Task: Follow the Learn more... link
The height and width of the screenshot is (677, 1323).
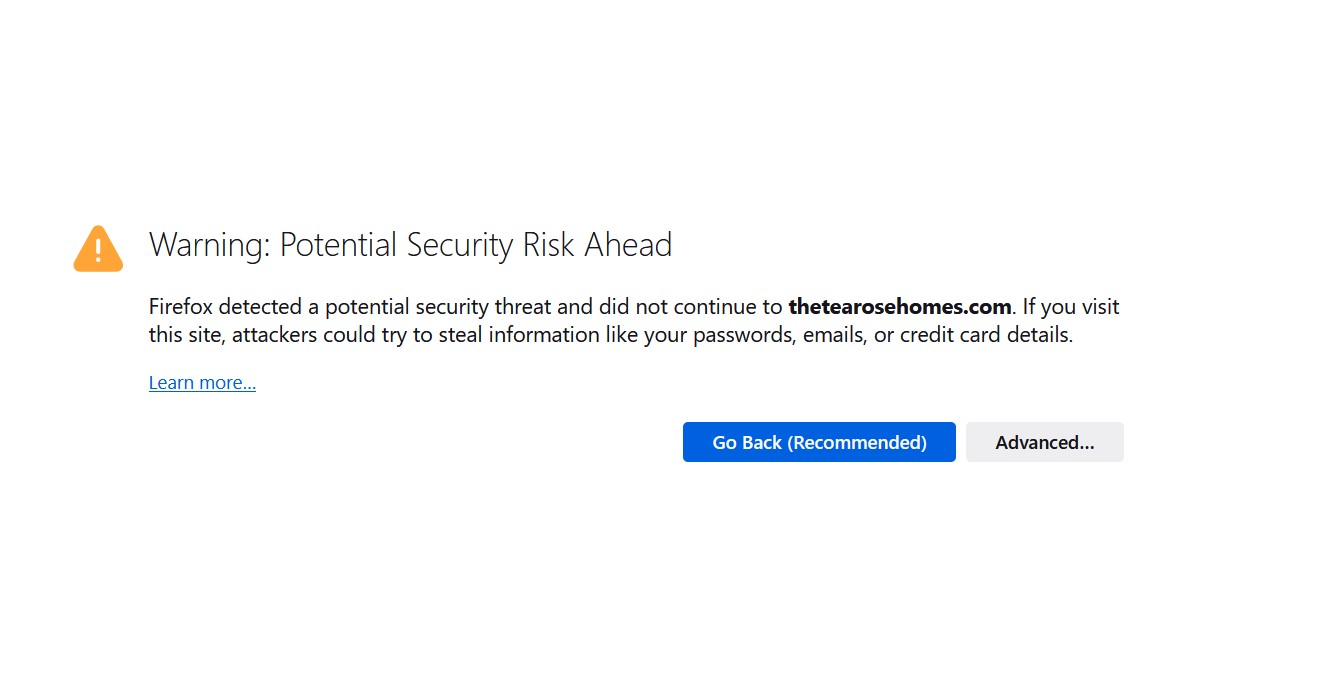Action: pyautogui.click(x=202, y=383)
